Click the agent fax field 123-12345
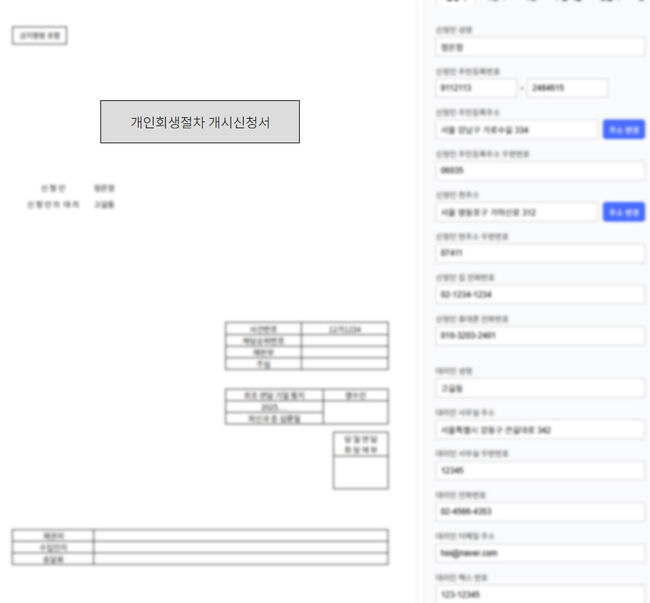The height and width of the screenshot is (603, 650). [540, 594]
